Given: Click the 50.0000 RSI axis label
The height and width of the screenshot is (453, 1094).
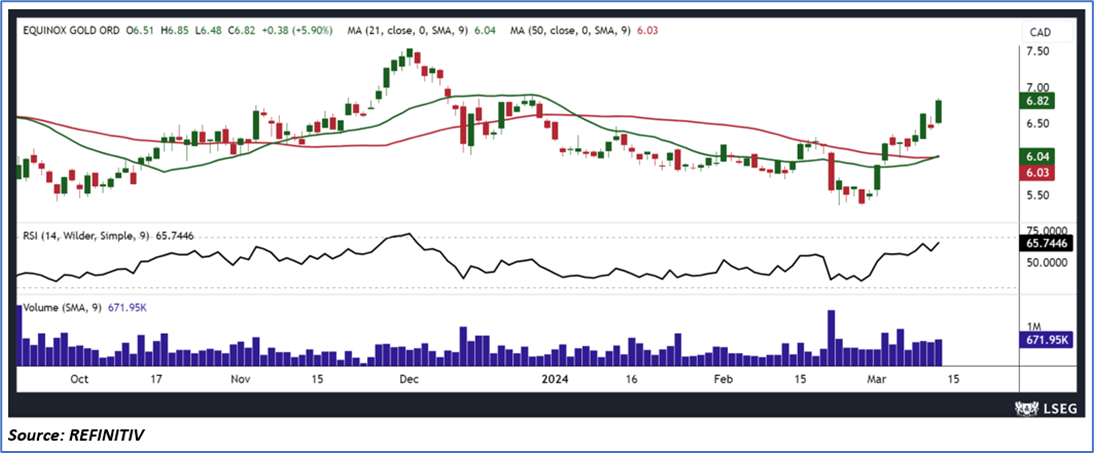Looking at the screenshot, I should [x=1045, y=262].
